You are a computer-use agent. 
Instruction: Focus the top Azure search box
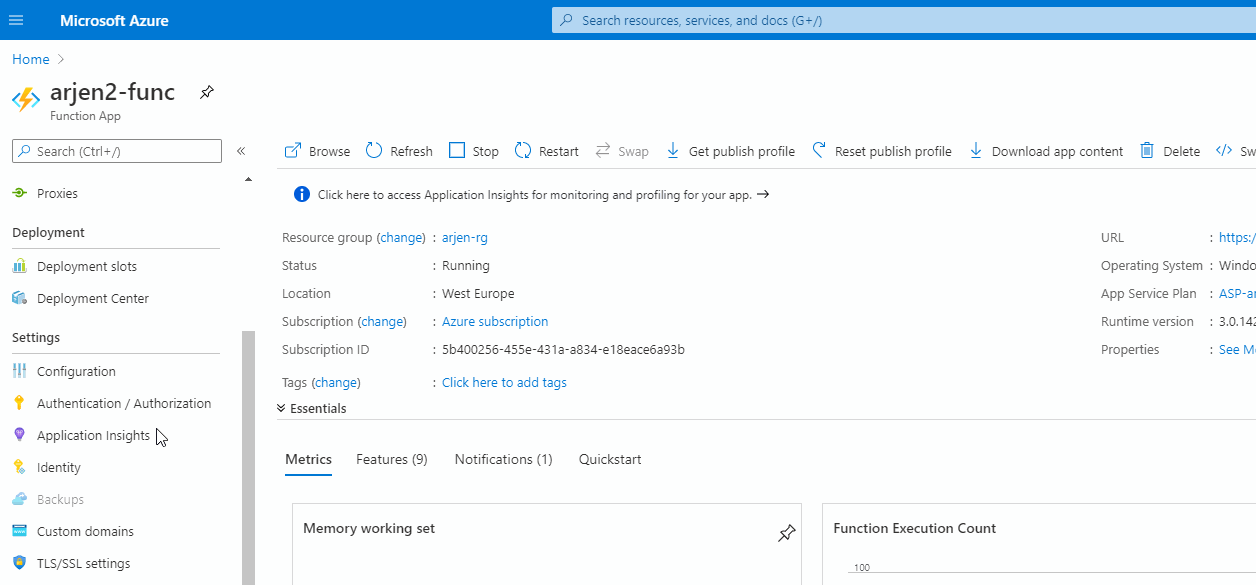click(900, 20)
